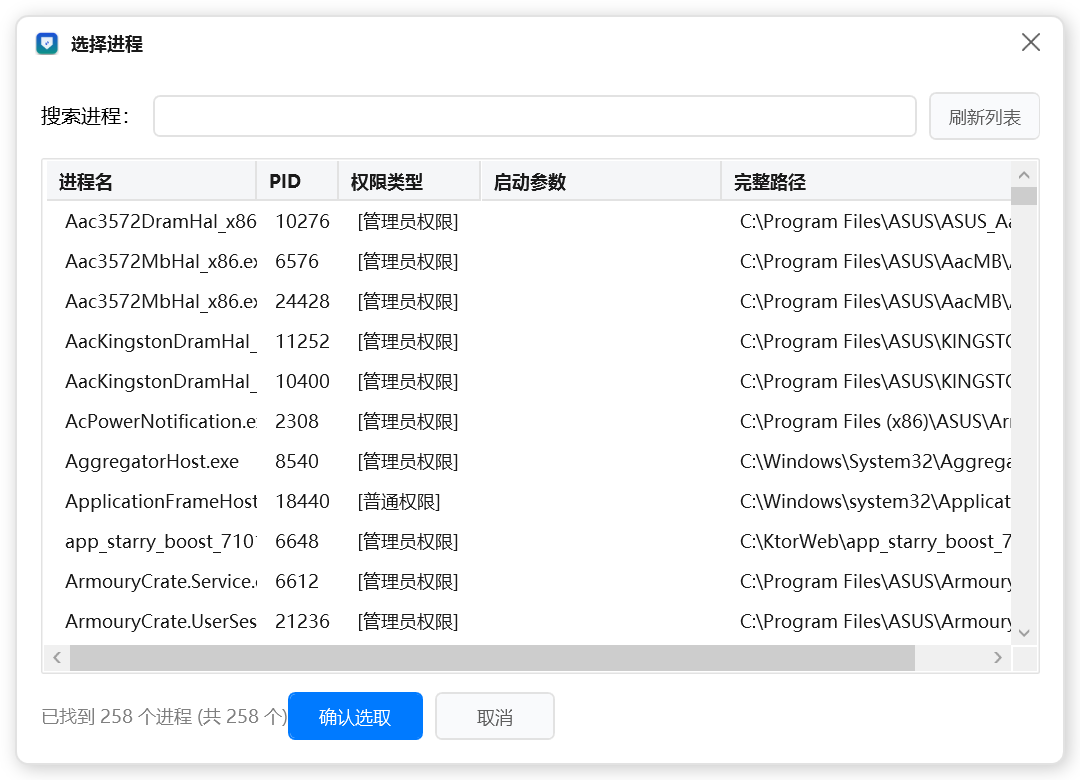1080x780 pixels.
Task: Select the ArmouryCrate.Service process row
Action: 528,581
